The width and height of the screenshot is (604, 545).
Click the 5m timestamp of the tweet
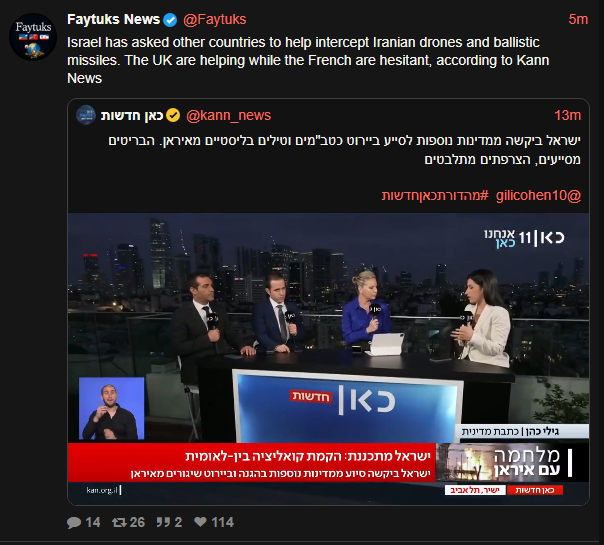click(578, 19)
